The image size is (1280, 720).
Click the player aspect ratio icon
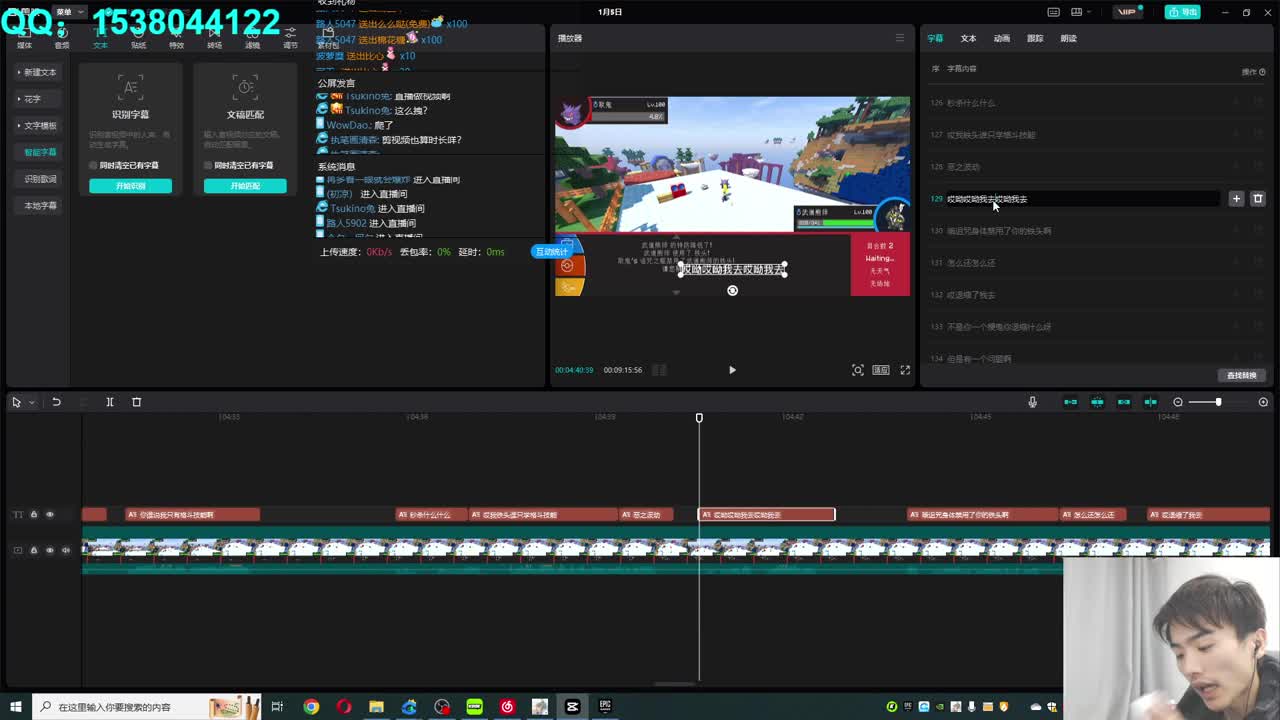pyautogui.click(x=881, y=370)
